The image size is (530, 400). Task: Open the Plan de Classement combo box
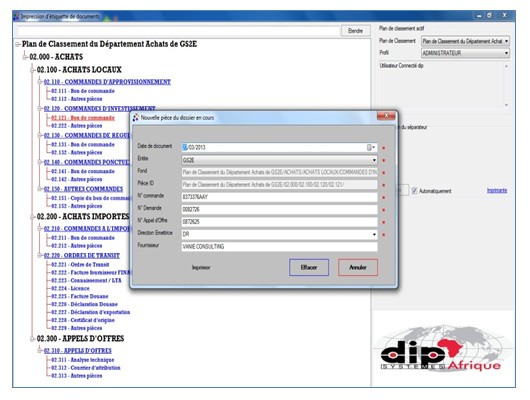coord(465,41)
